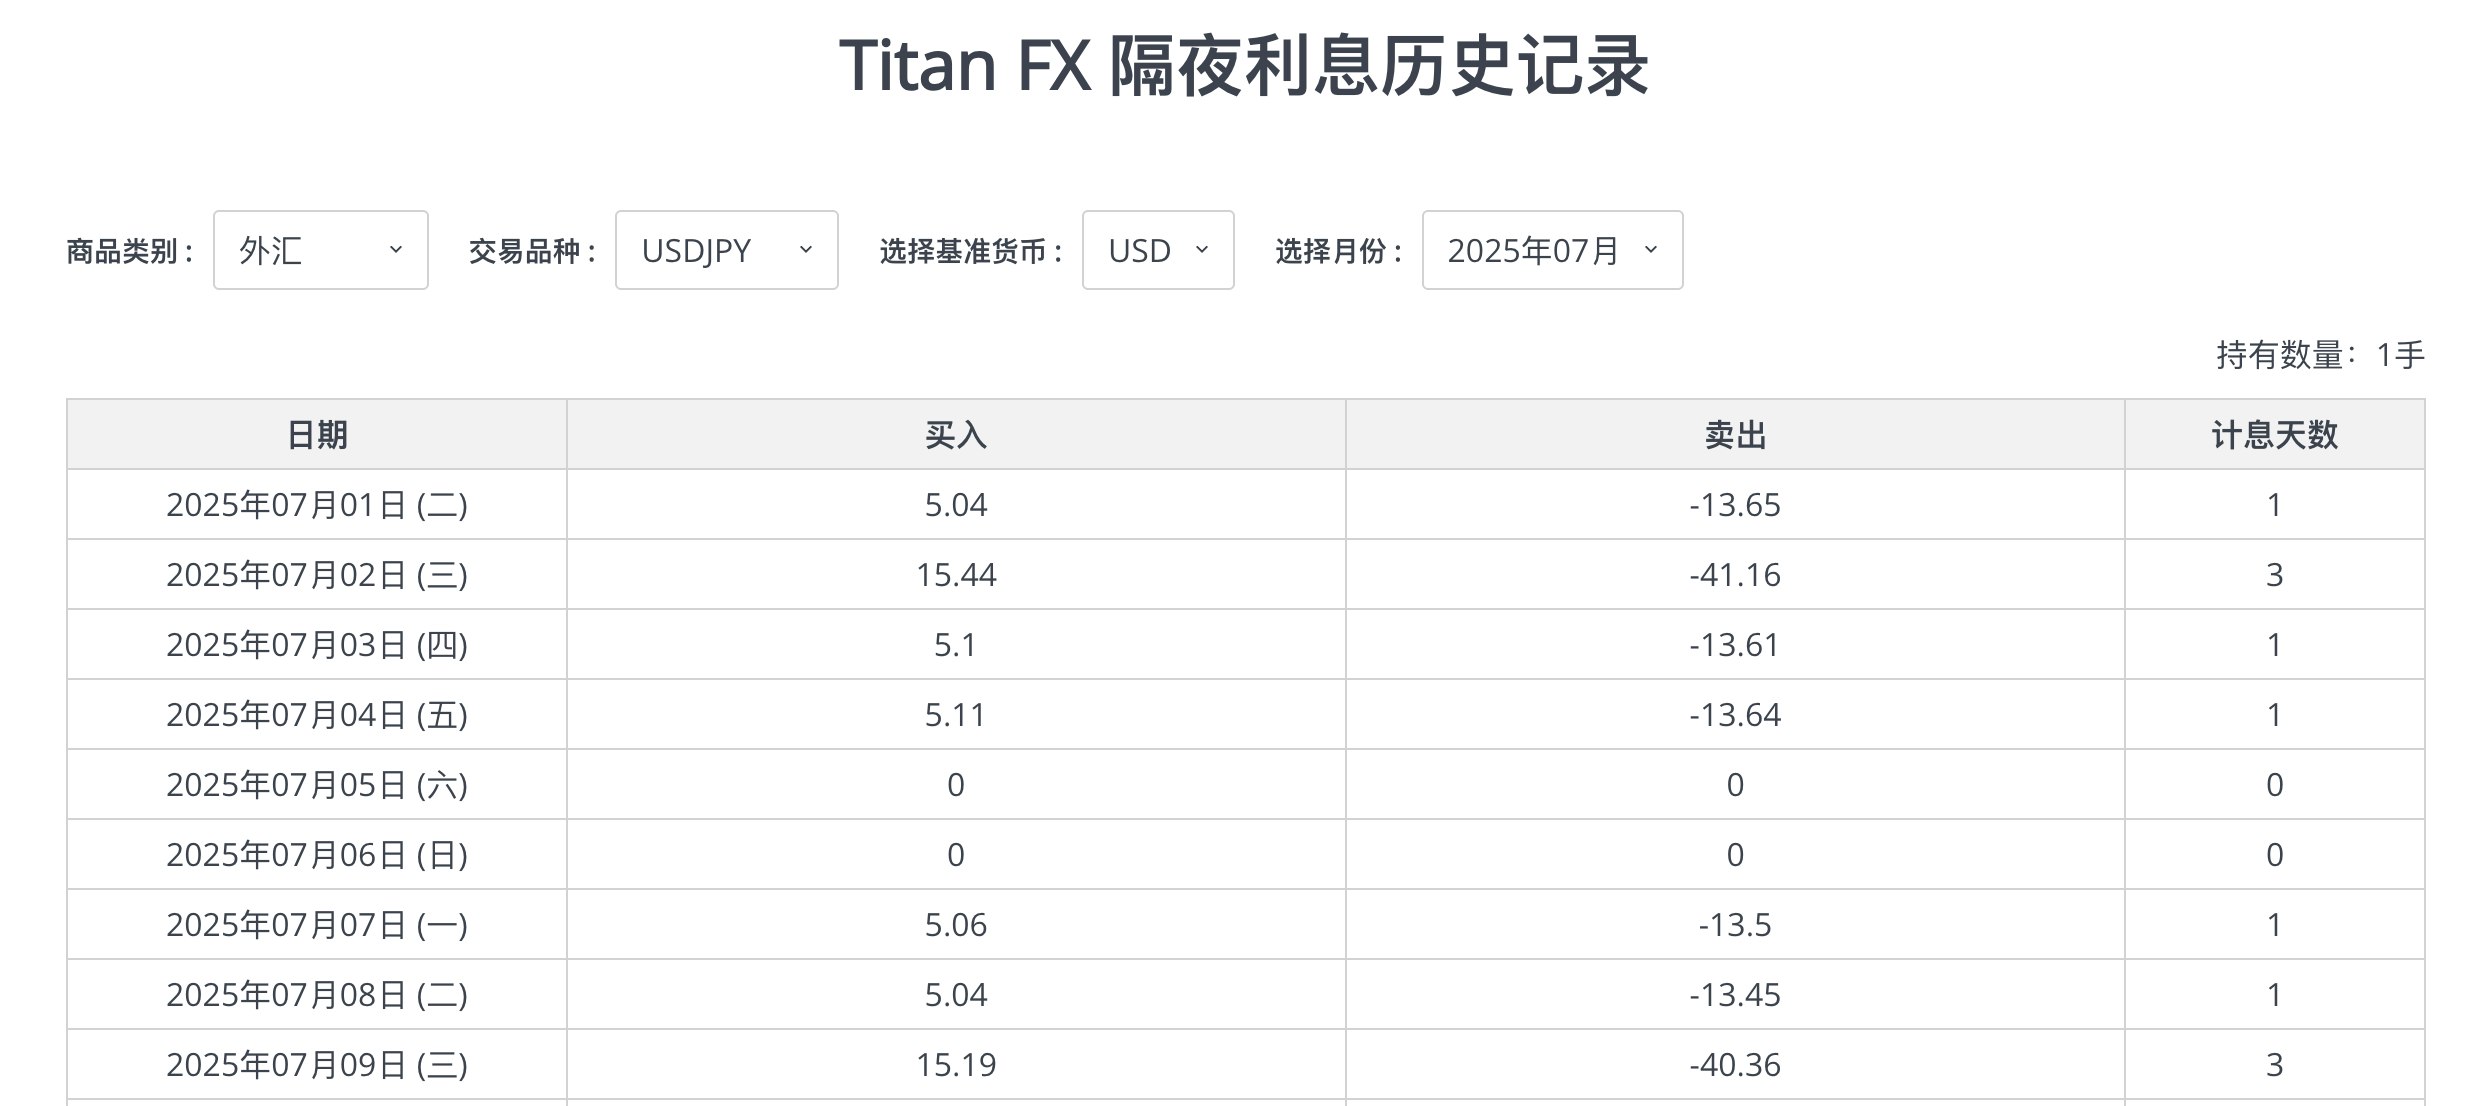Click the 持有数量: 1手 label
The height and width of the screenshot is (1106, 2490).
pyautogui.click(x=2320, y=355)
